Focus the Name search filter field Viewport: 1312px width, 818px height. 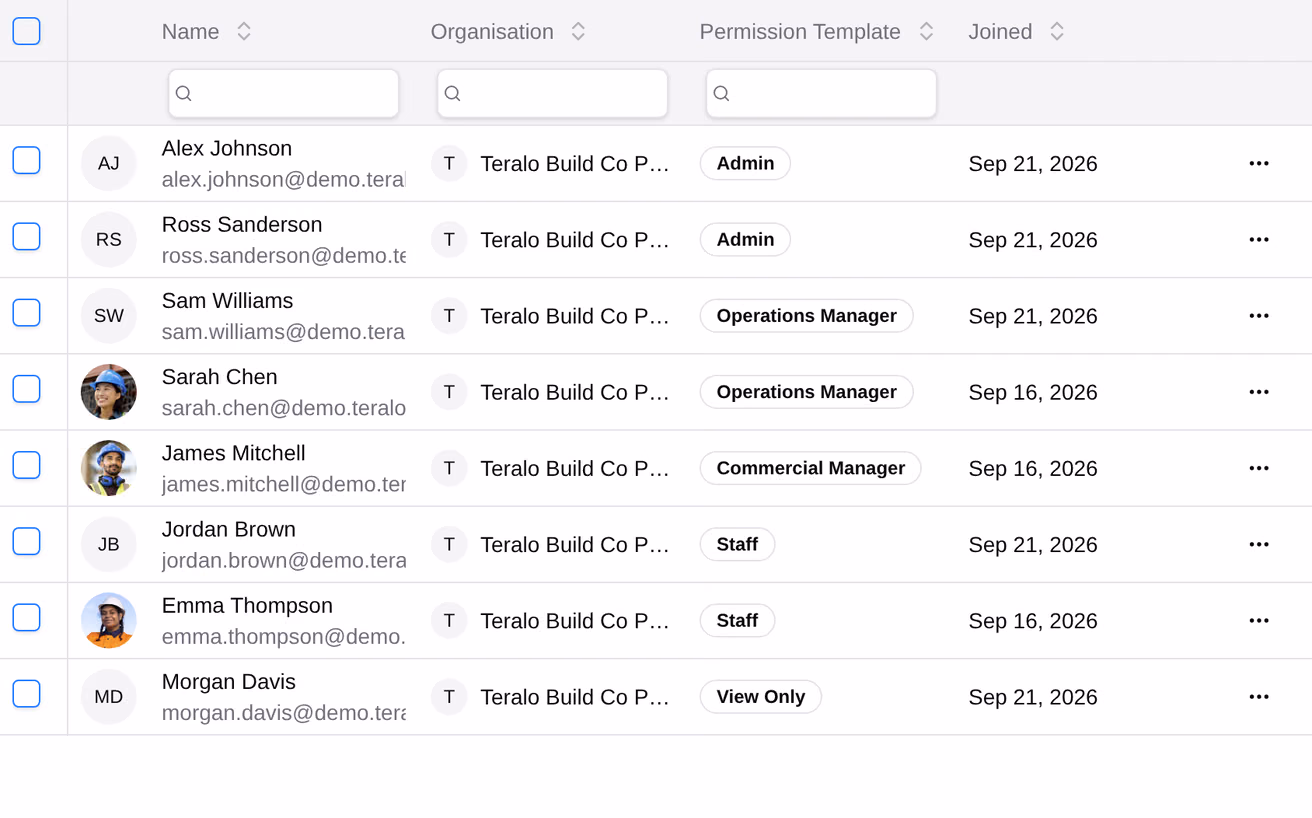(x=284, y=93)
